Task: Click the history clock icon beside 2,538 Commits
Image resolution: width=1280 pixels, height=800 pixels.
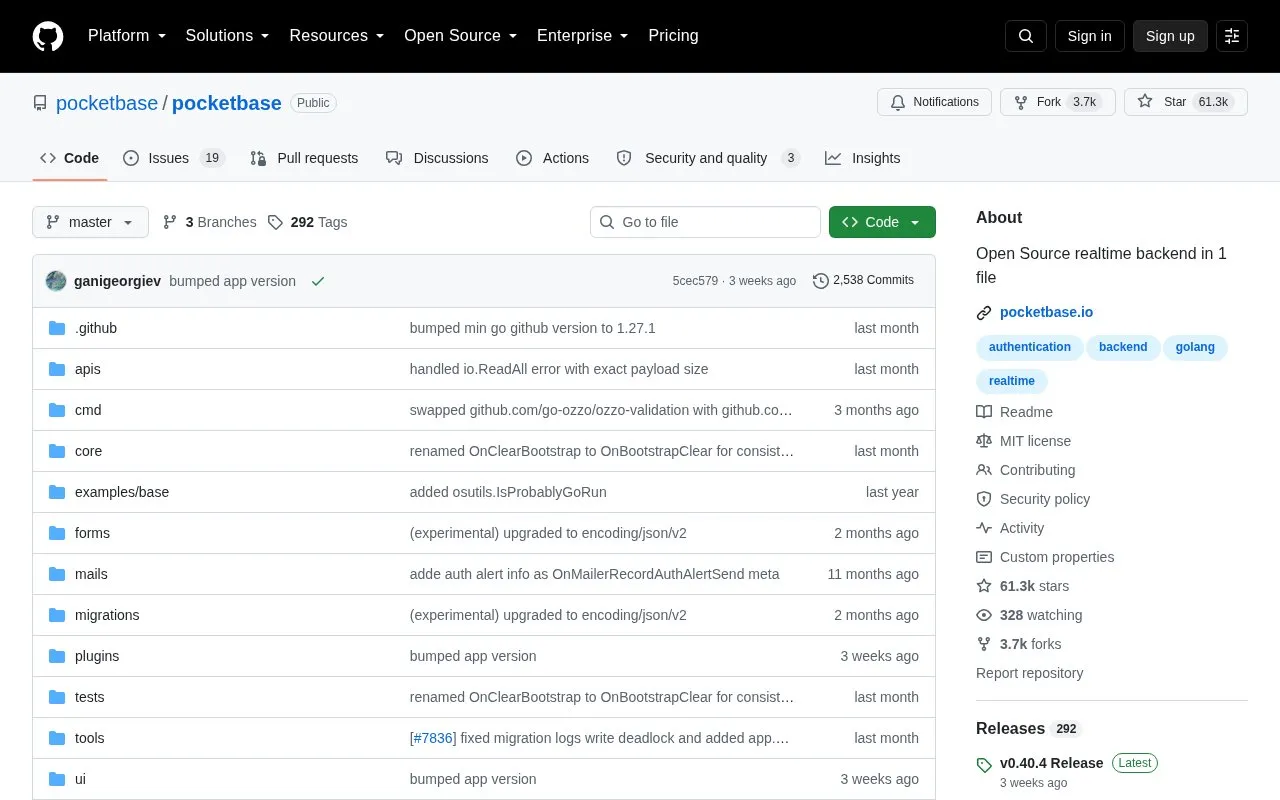Action: 821,281
